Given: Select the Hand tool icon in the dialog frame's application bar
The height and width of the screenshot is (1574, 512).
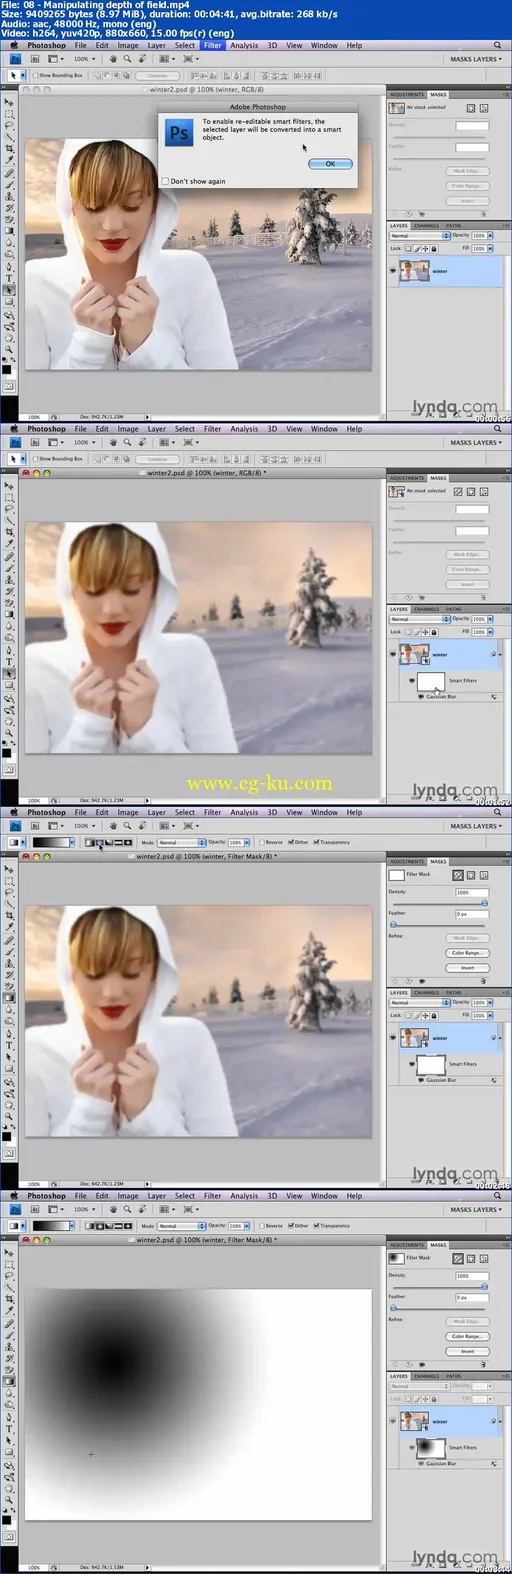Looking at the screenshot, I should 113,59.
